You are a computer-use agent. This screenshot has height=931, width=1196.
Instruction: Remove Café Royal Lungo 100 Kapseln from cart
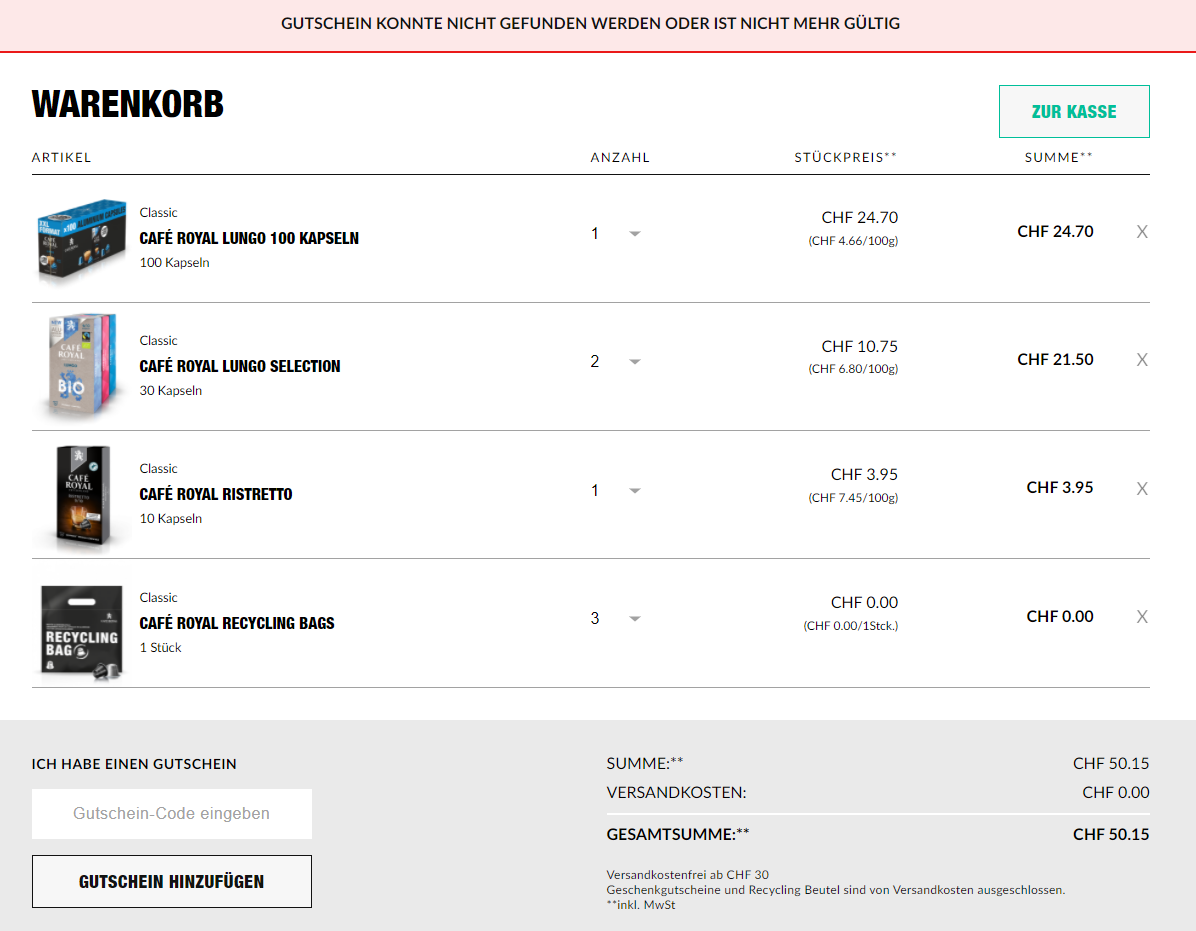click(1142, 232)
